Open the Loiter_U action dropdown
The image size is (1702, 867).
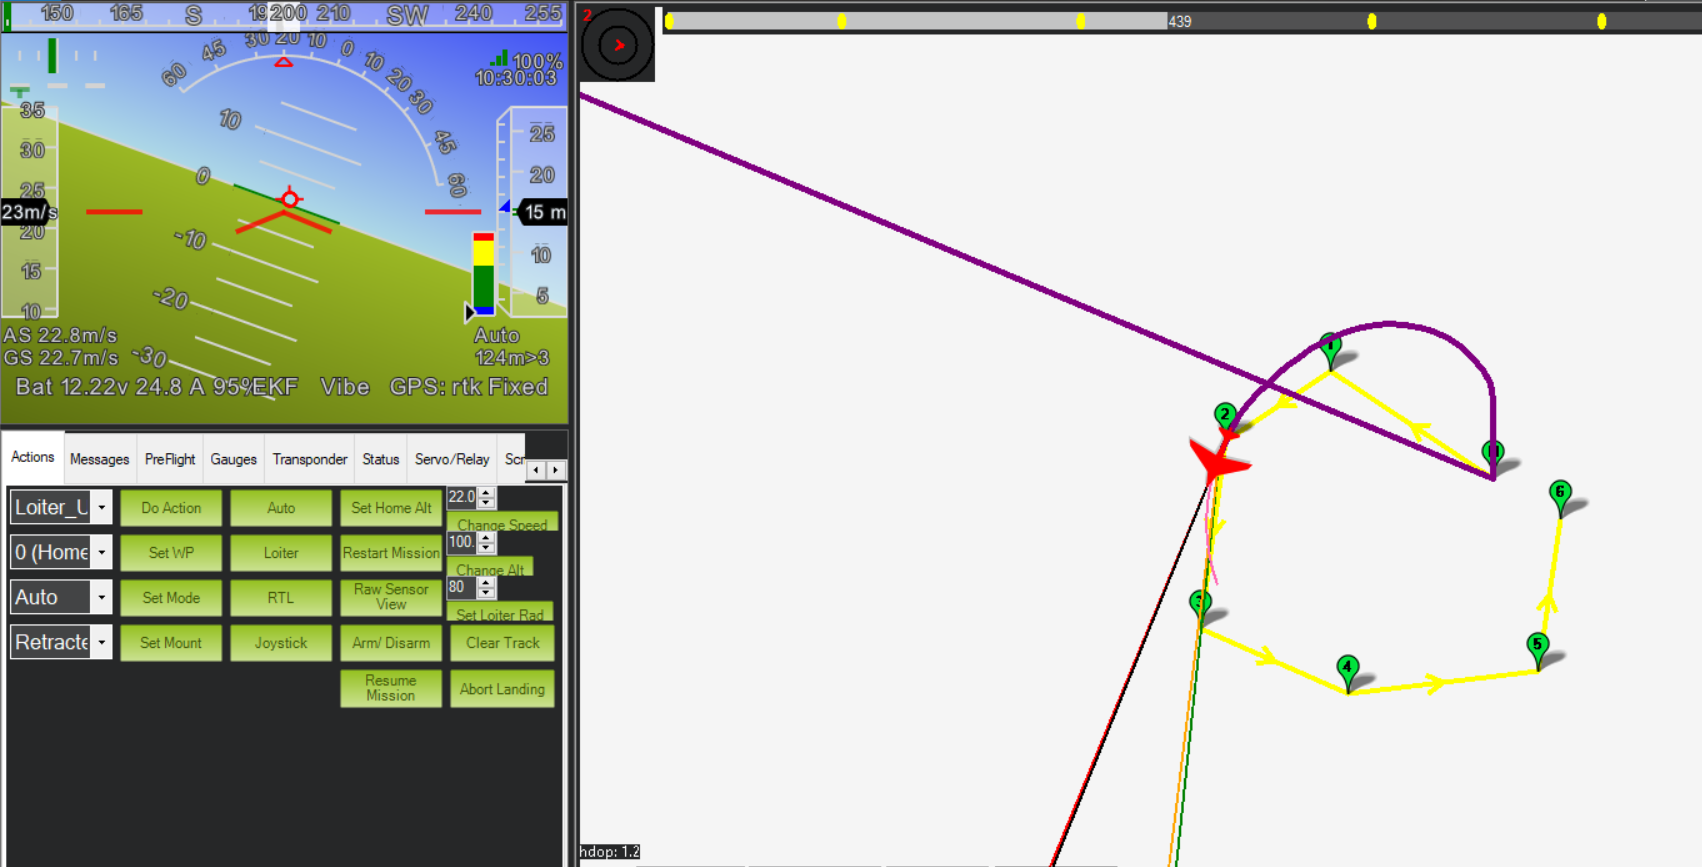(101, 508)
